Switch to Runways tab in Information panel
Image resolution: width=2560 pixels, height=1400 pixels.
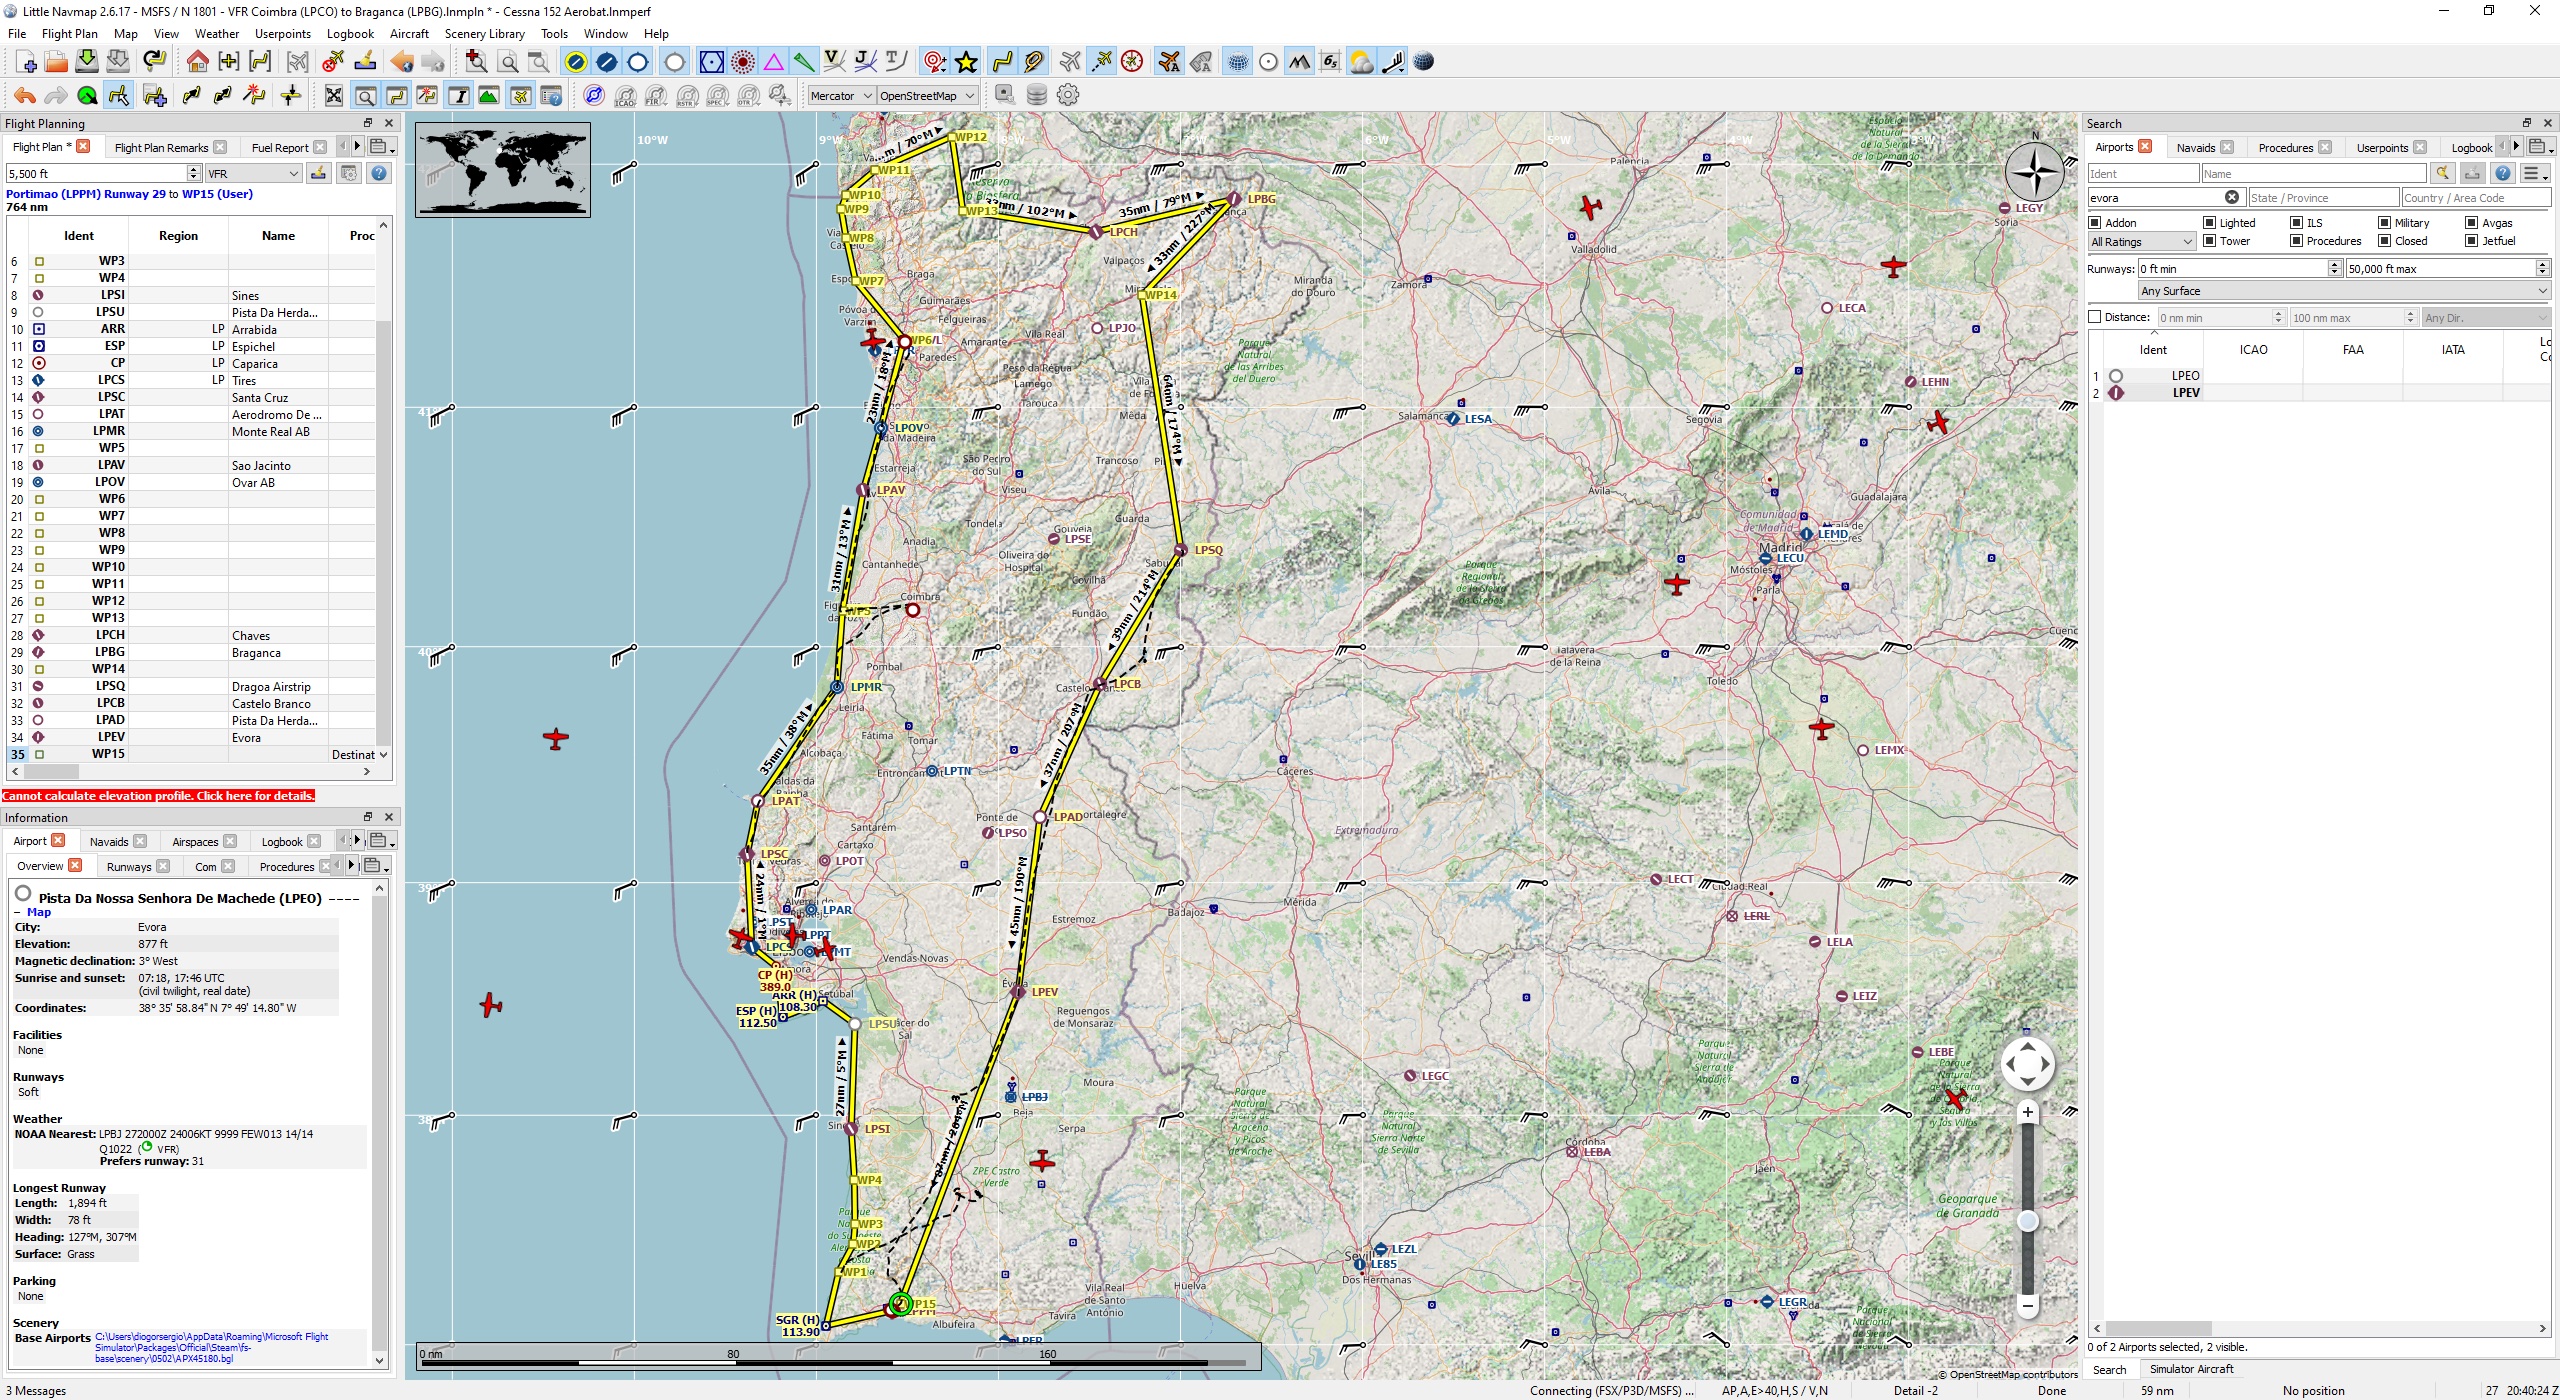point(129,867)
